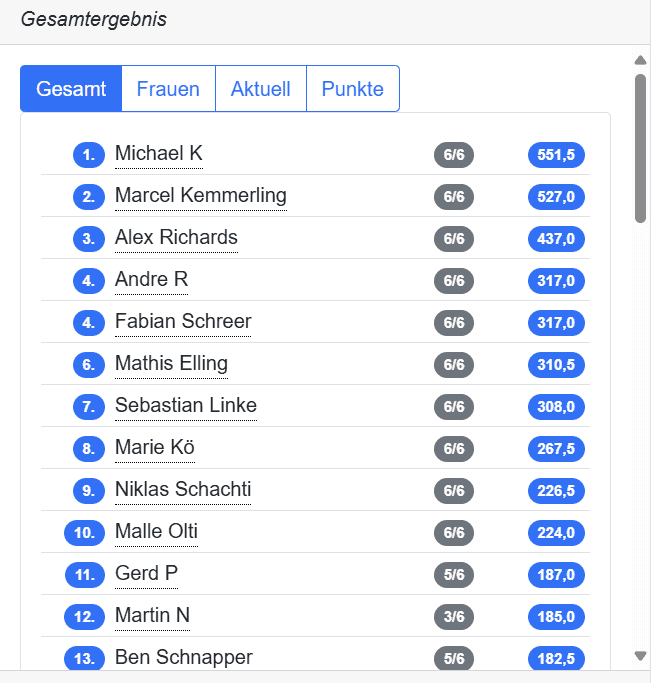Click the rank 1 badge
Screen dimensions: 653x683
pos(89,155)
